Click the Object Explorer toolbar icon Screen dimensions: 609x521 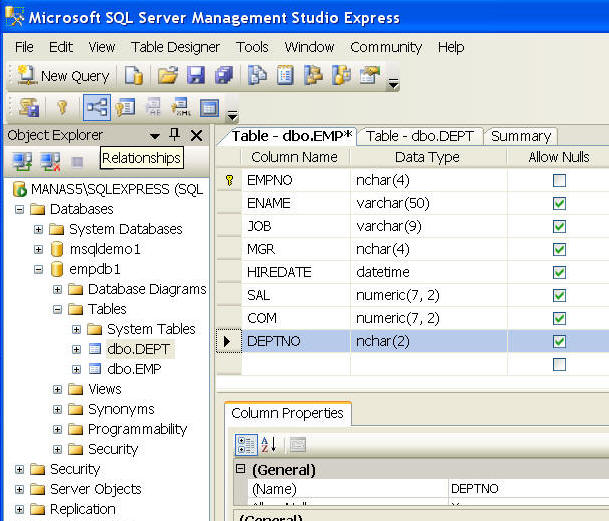coord(313,75)
